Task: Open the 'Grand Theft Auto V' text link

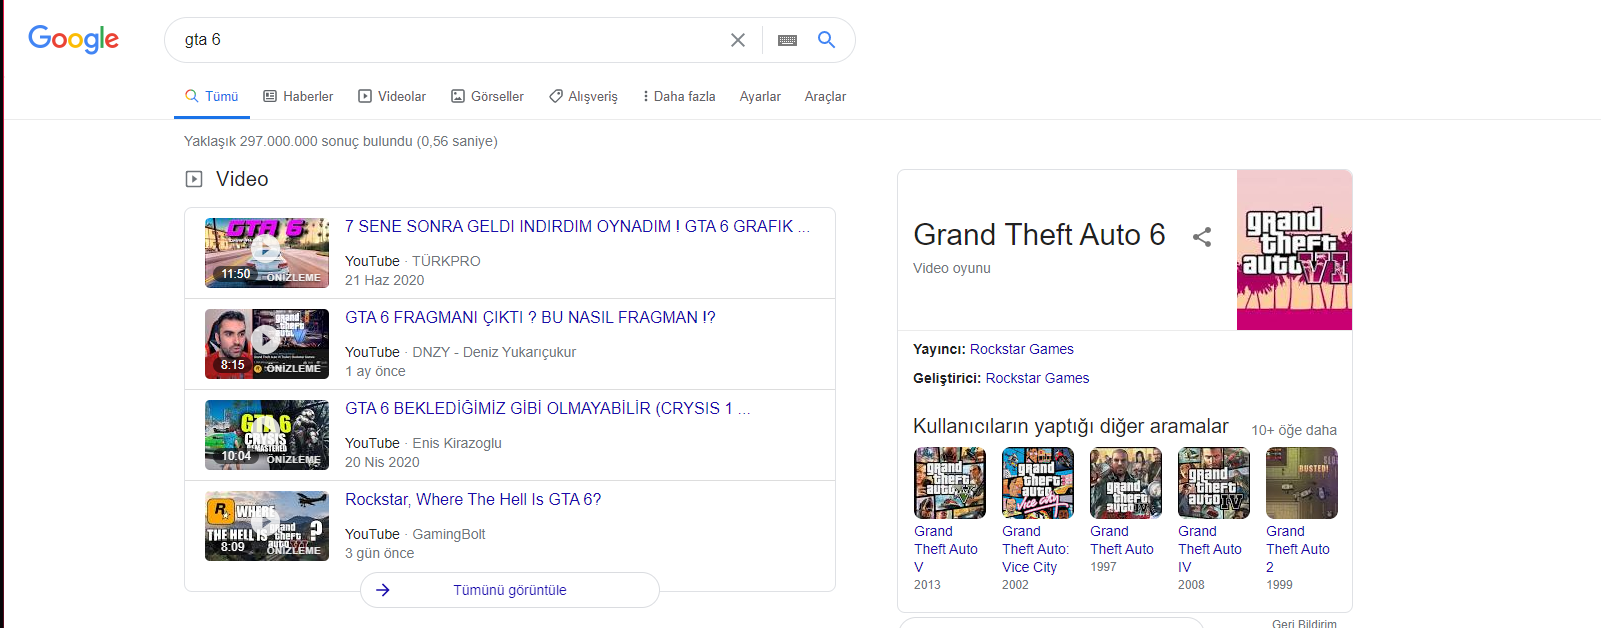Action: coord(946,549)
